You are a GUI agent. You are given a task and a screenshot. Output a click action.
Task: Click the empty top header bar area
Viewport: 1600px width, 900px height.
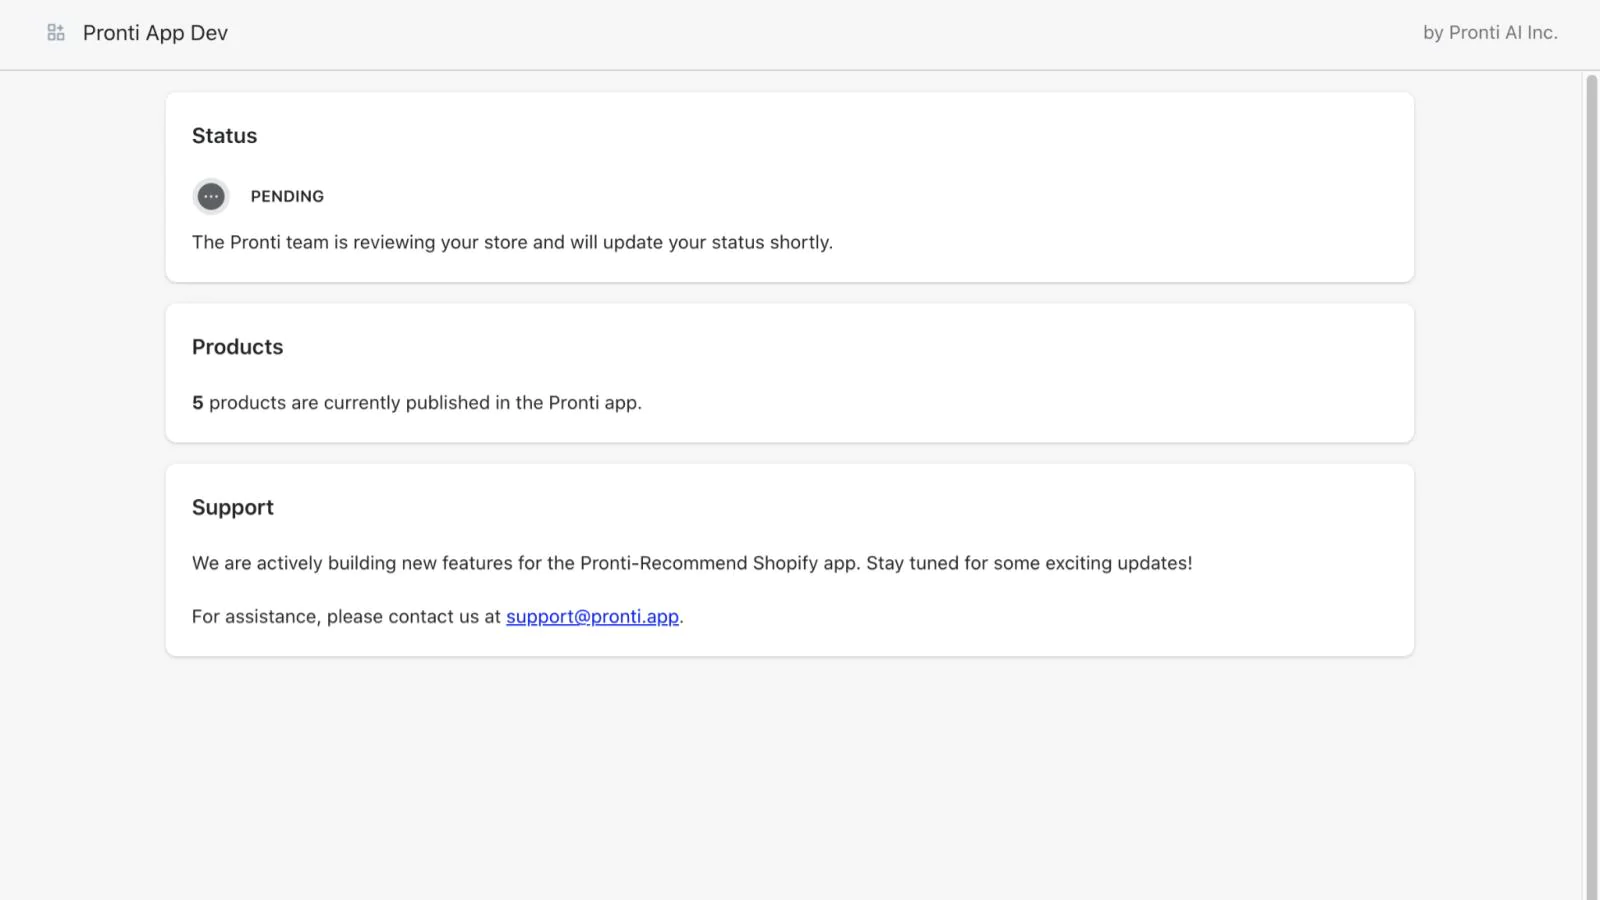[x=800, y=33]
